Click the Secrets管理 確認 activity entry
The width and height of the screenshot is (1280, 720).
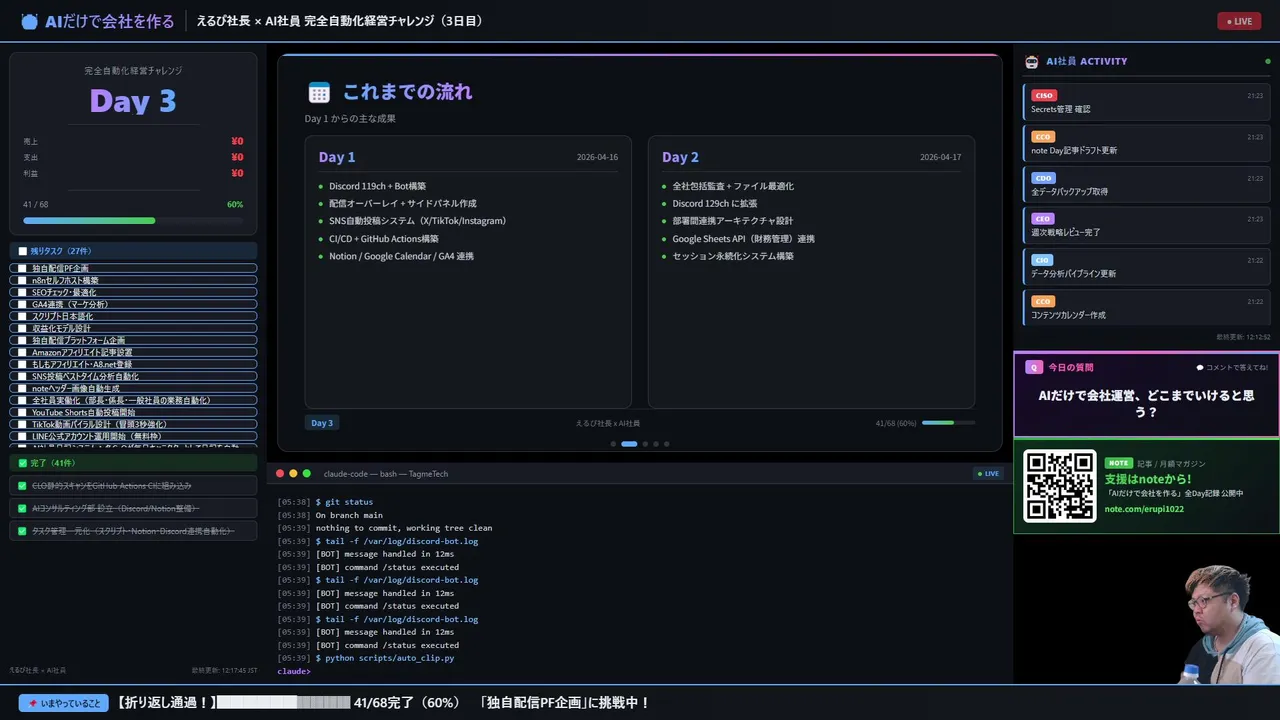click(x=1146, y=101)
